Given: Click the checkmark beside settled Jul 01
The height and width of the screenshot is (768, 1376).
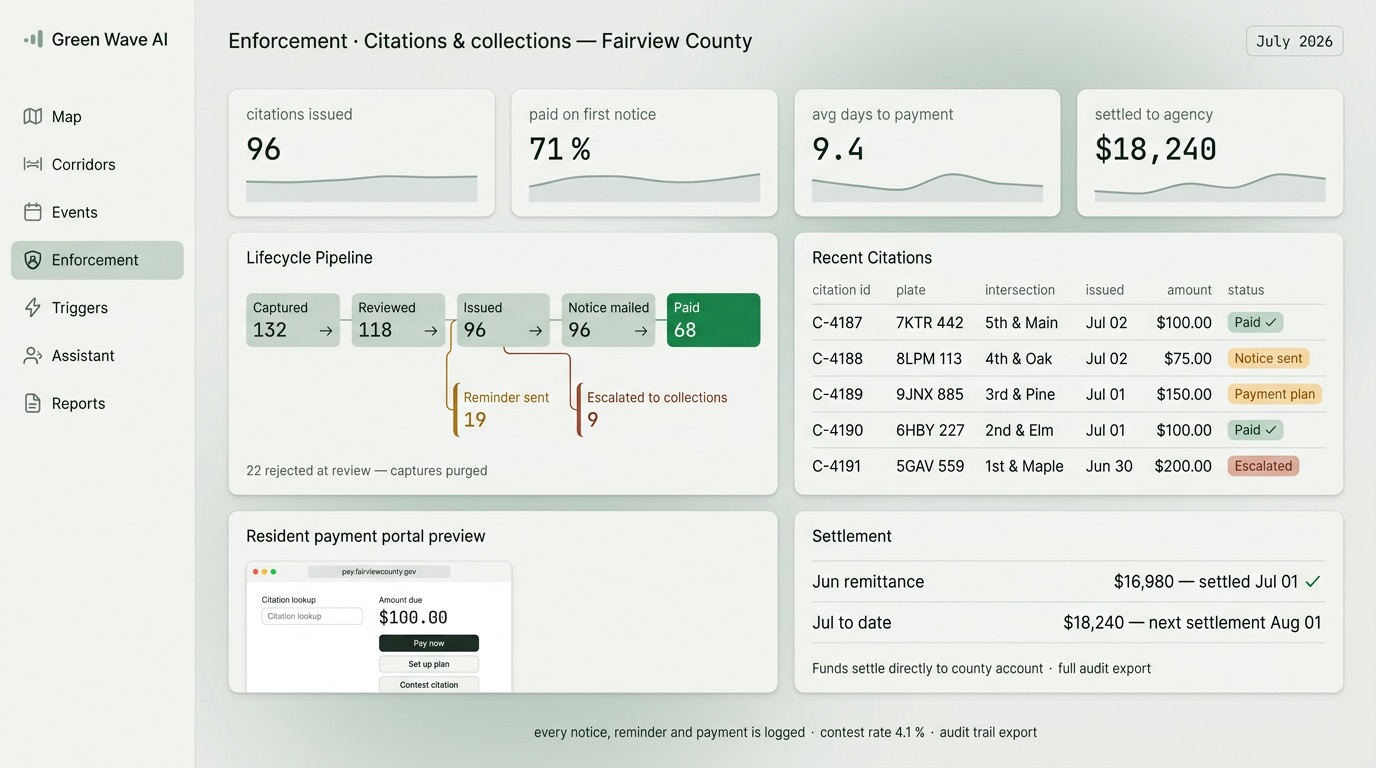Looking at the screenshot, I should tap(1313, 581).
